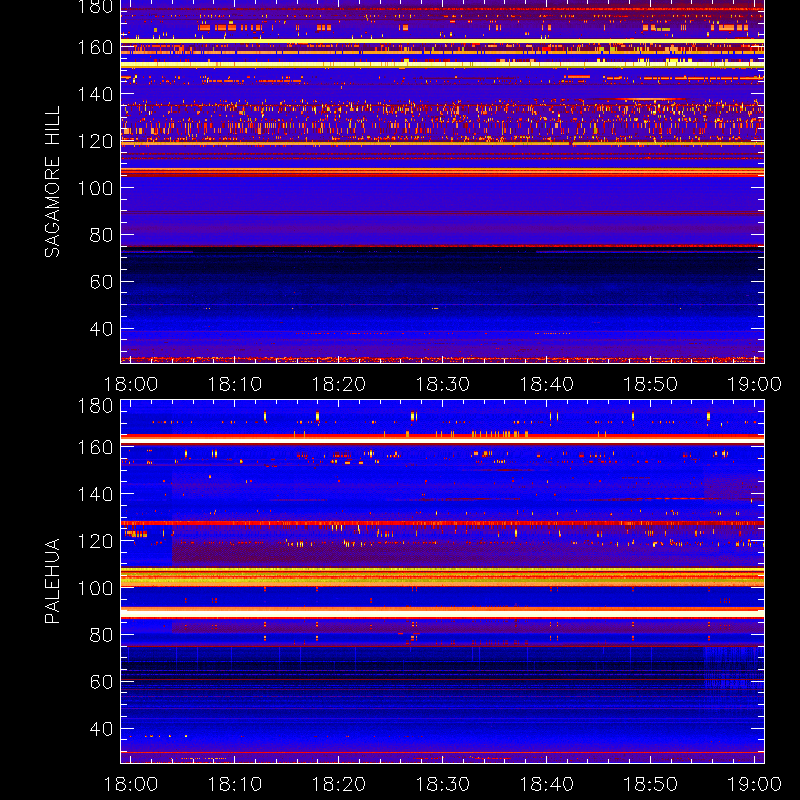
Task: Select the 40 tick label on Sagamore Hill axis
Action: (x=101, y=329)
